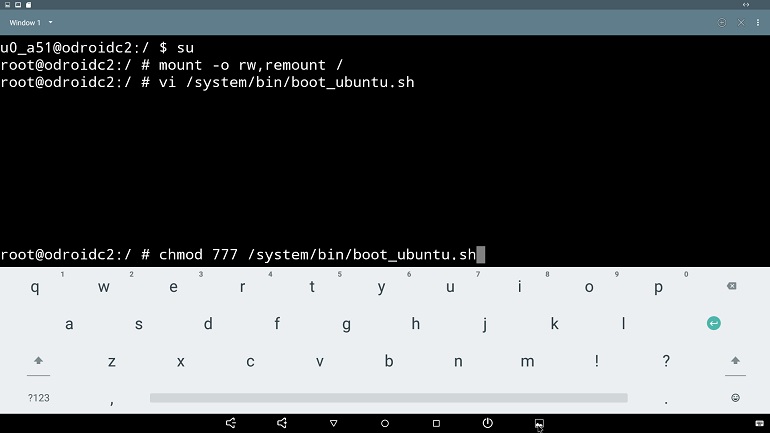Tap the w key
The width and height of the screenshot is (770, 433).
tap(104, 287)
